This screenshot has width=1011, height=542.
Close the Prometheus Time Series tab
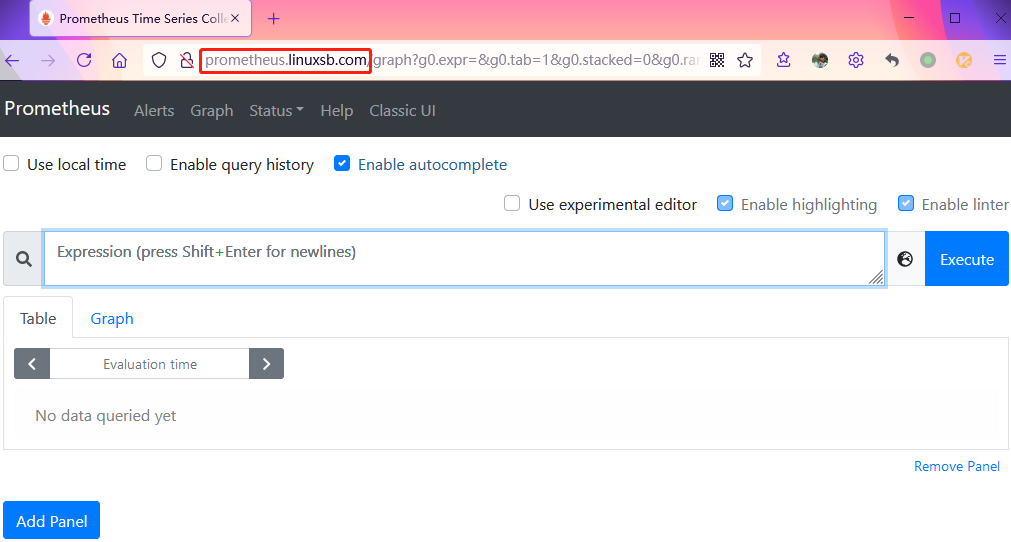[235, 18]
